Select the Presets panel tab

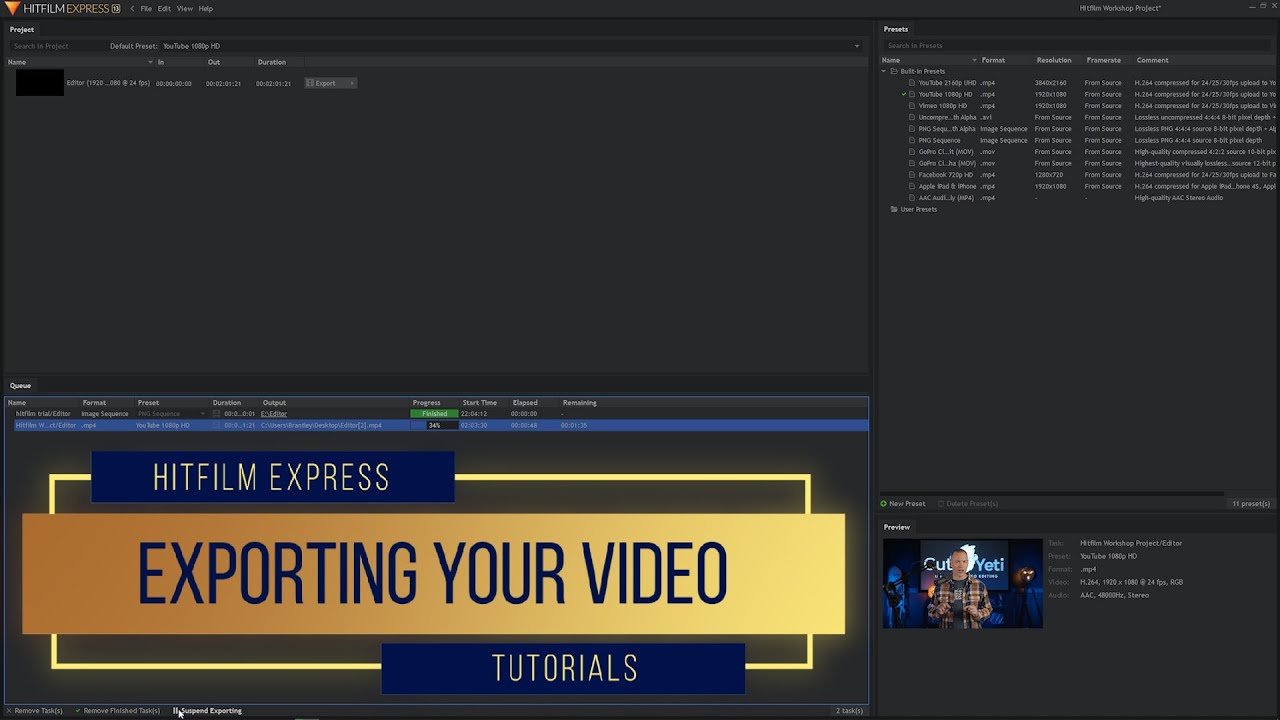tap(896, 29)
